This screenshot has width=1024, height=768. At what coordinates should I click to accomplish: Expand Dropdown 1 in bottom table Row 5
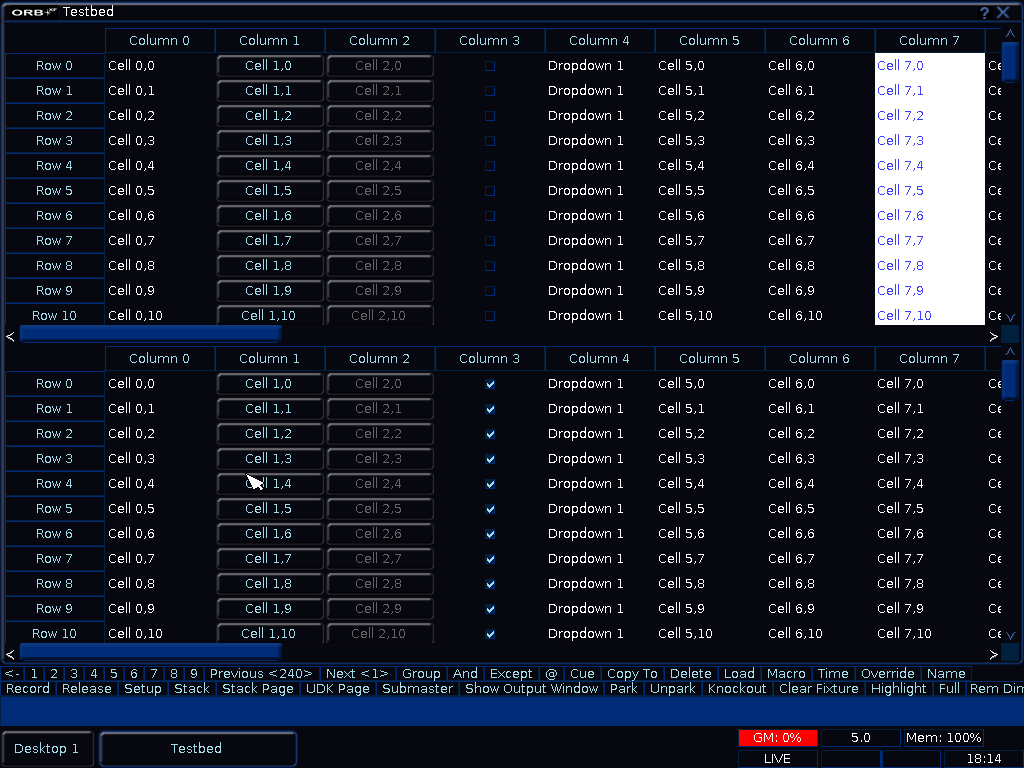pos(586,509)
